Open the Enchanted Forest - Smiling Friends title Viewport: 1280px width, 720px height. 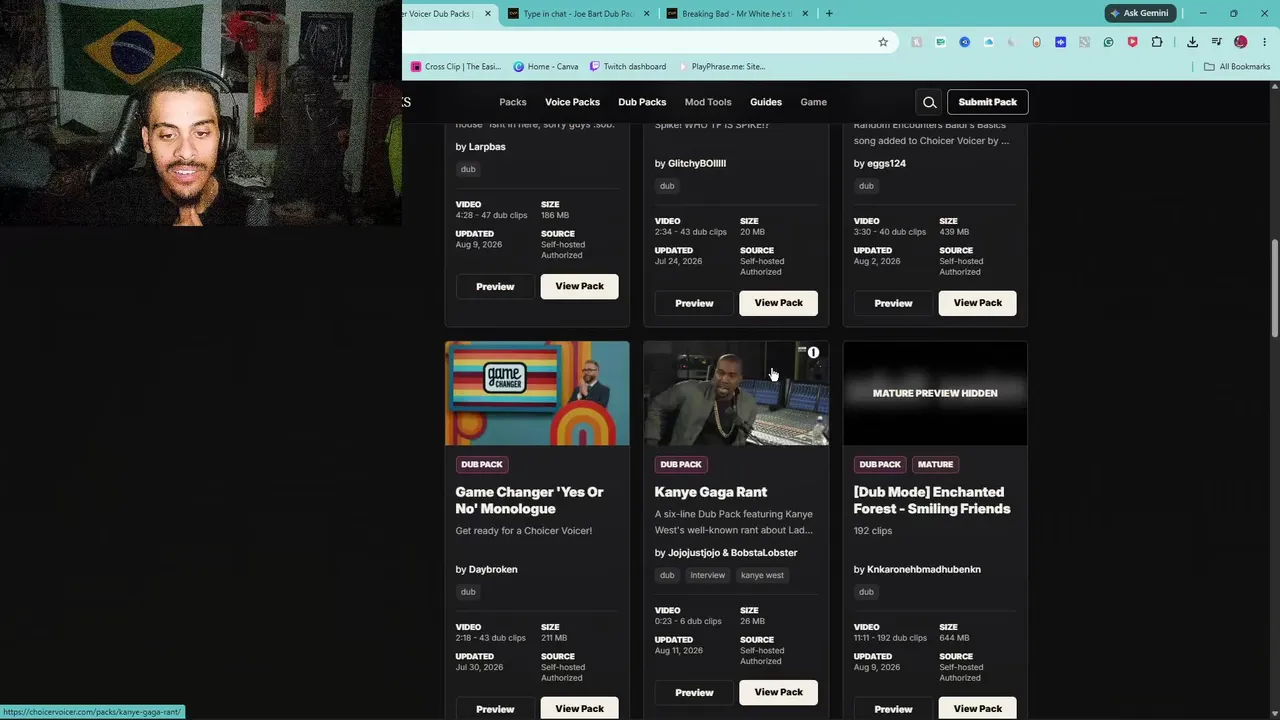coord(932,500)
